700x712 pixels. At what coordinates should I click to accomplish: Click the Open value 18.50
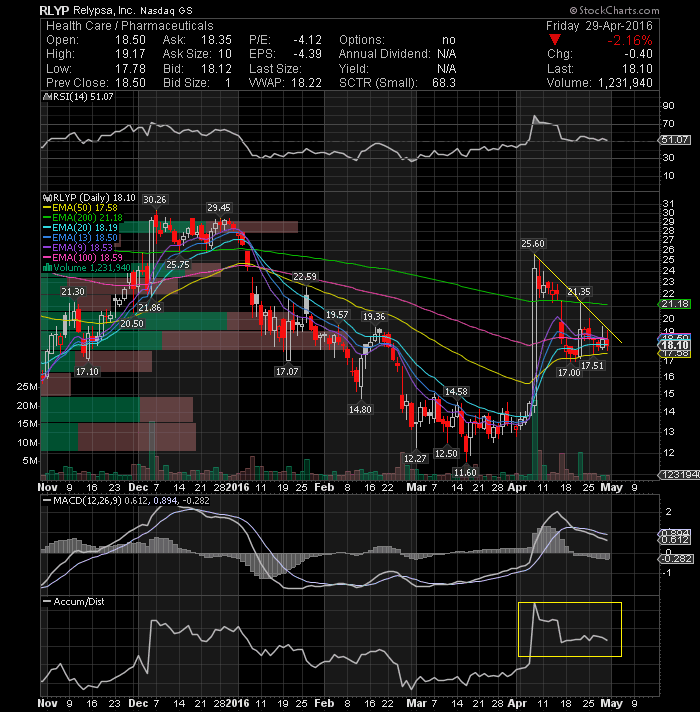pos(130,40)
